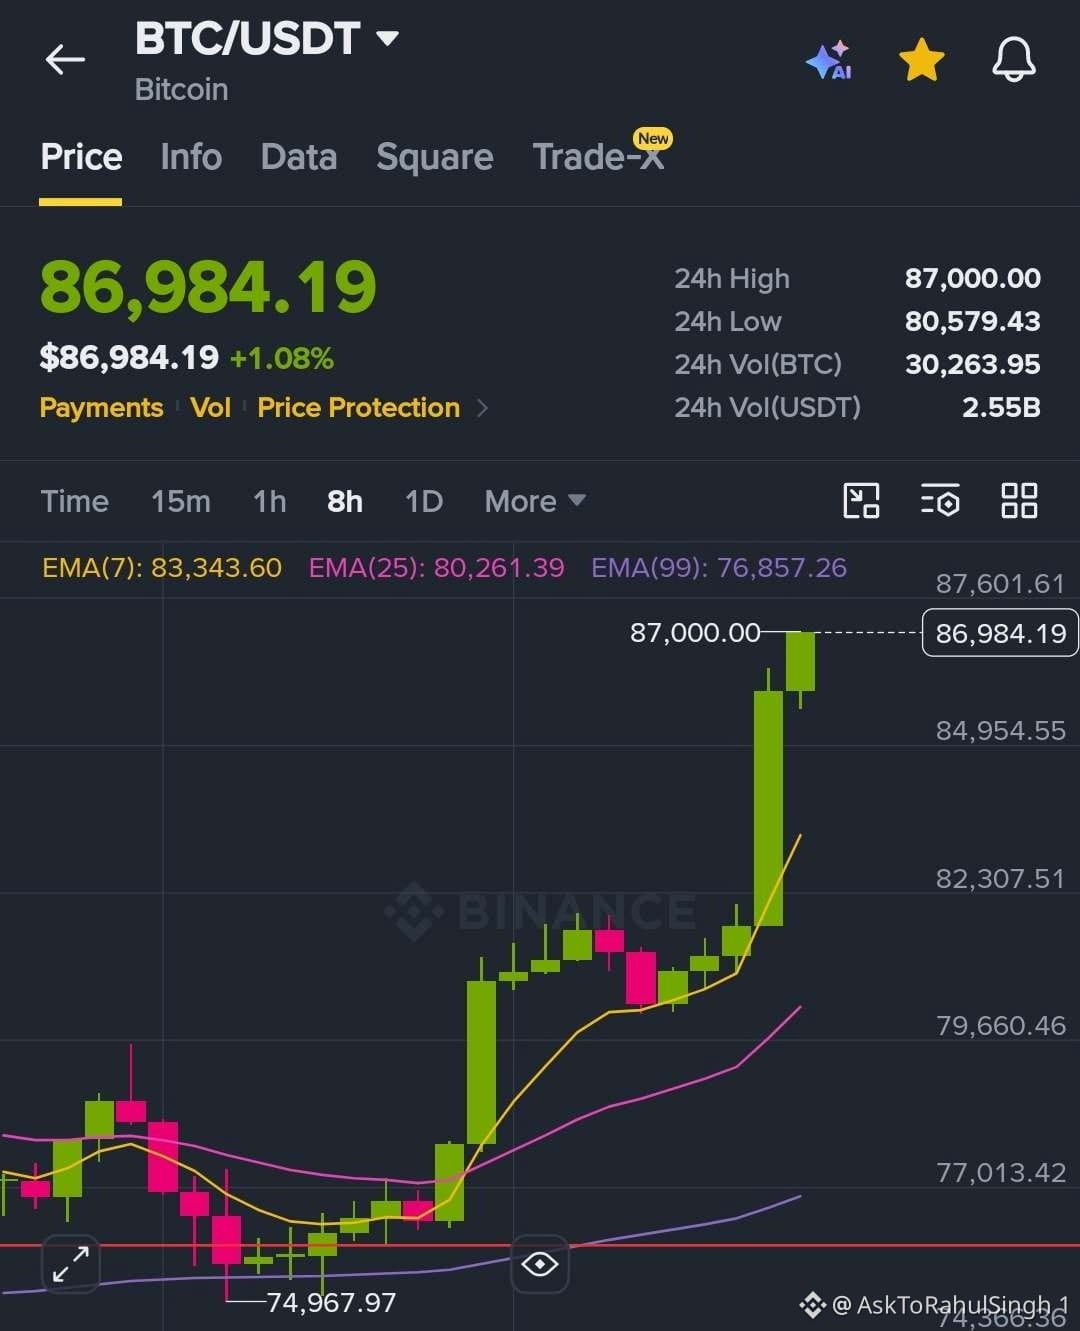Expand the BTC/USDT pair selector arrow

(387, 39)
